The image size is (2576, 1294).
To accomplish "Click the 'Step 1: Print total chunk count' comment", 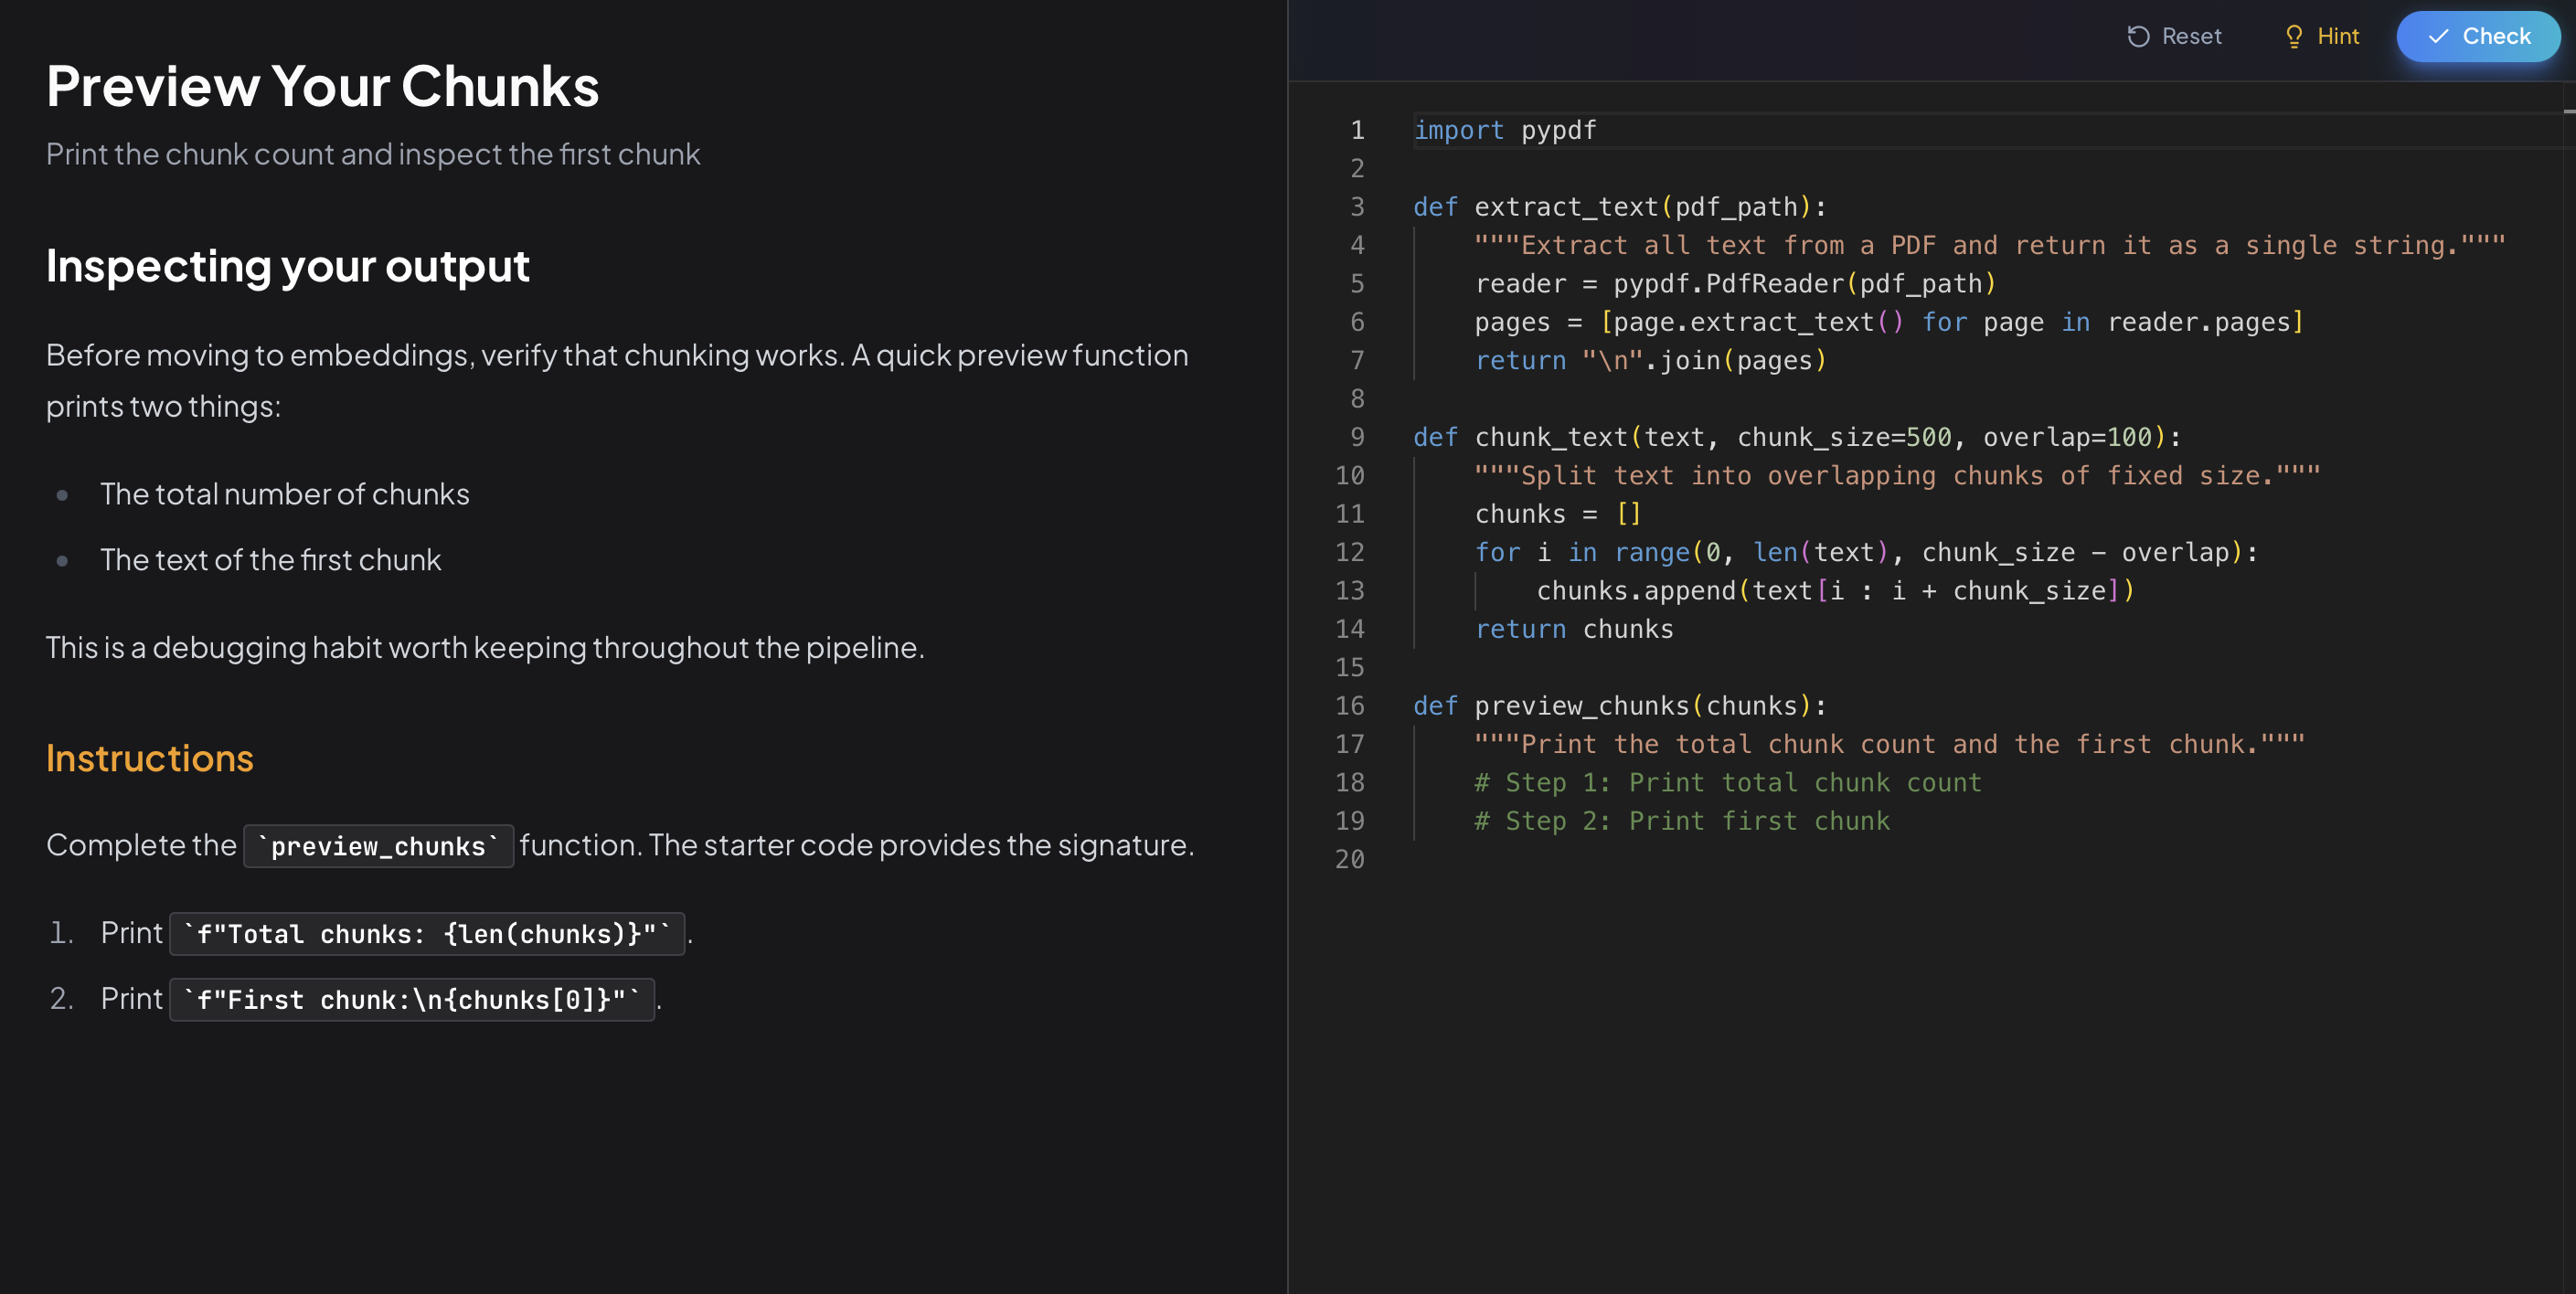I will point(1727,783).
